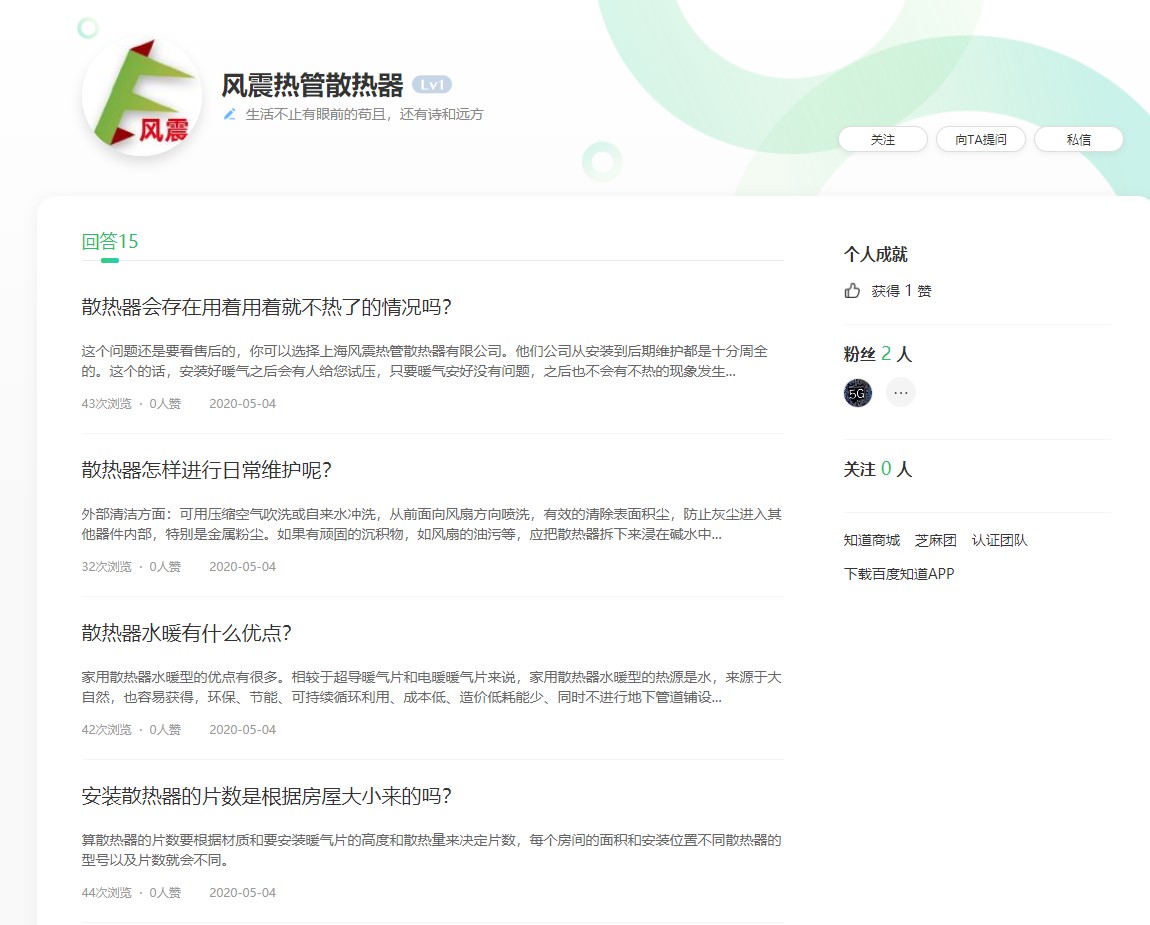This screenshot has height=925, width=1150.
Task: Open the question 散热器水暖有什么优点?
Action: pos(186,632)
